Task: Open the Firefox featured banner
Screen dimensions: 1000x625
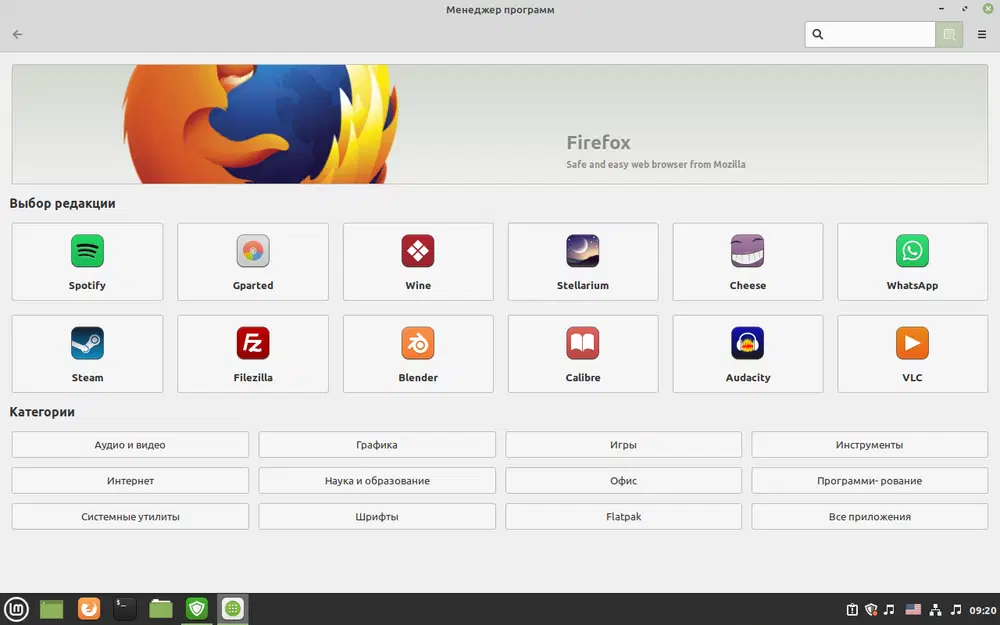Action: tap(499, 124)
